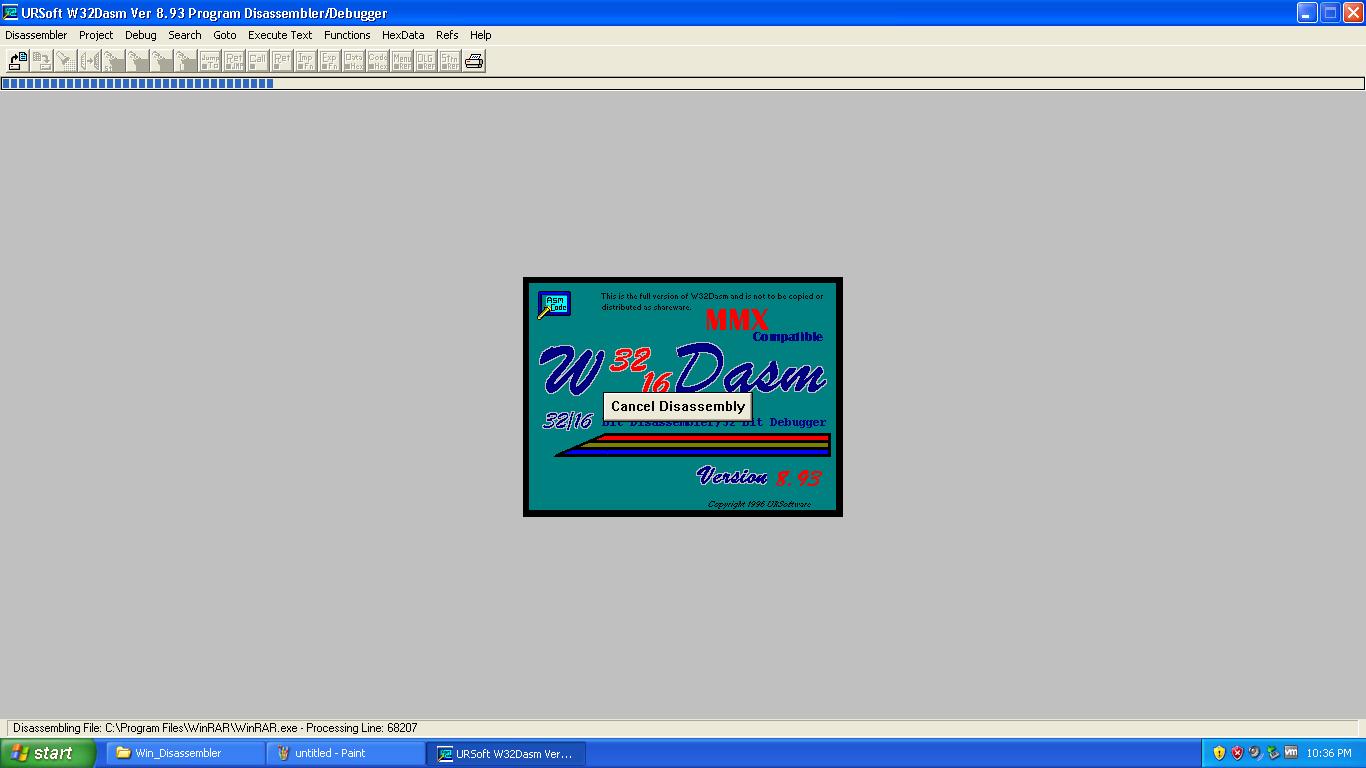Screen dimensions: 1366x768
Task: Click the Safely Remove Hardware tray icon
Action: (x=1273, y=753)
